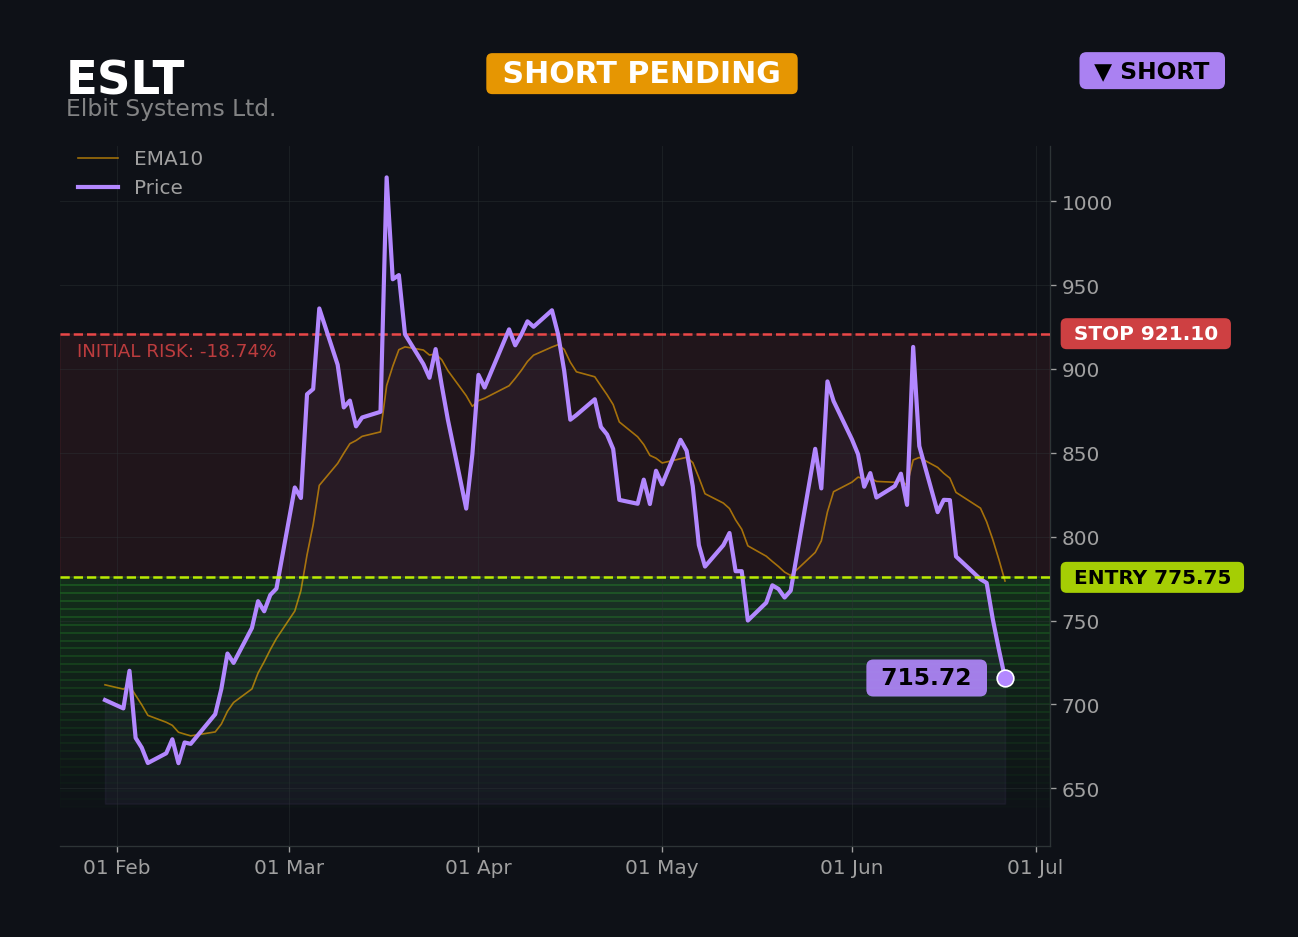Click the 900 price axis label

[x=1080, y=370]
